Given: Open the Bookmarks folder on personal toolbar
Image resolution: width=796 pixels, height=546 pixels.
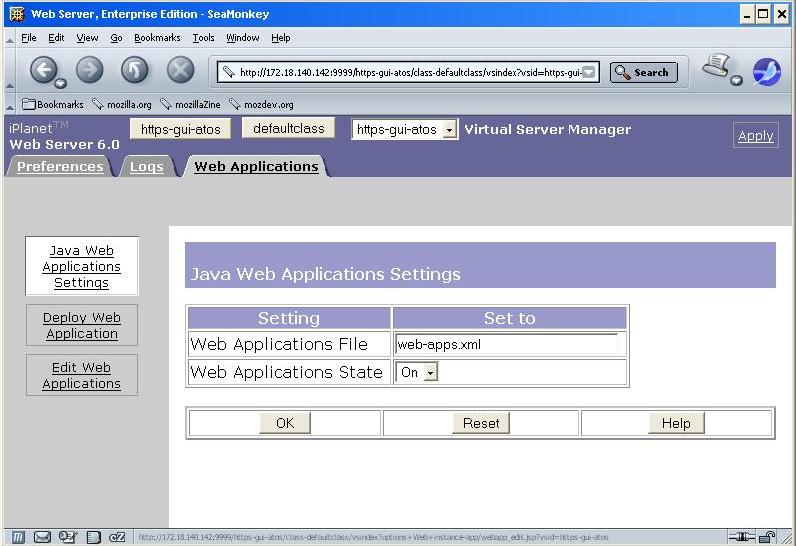Looking at the screenshot, I should click(53, 104).
